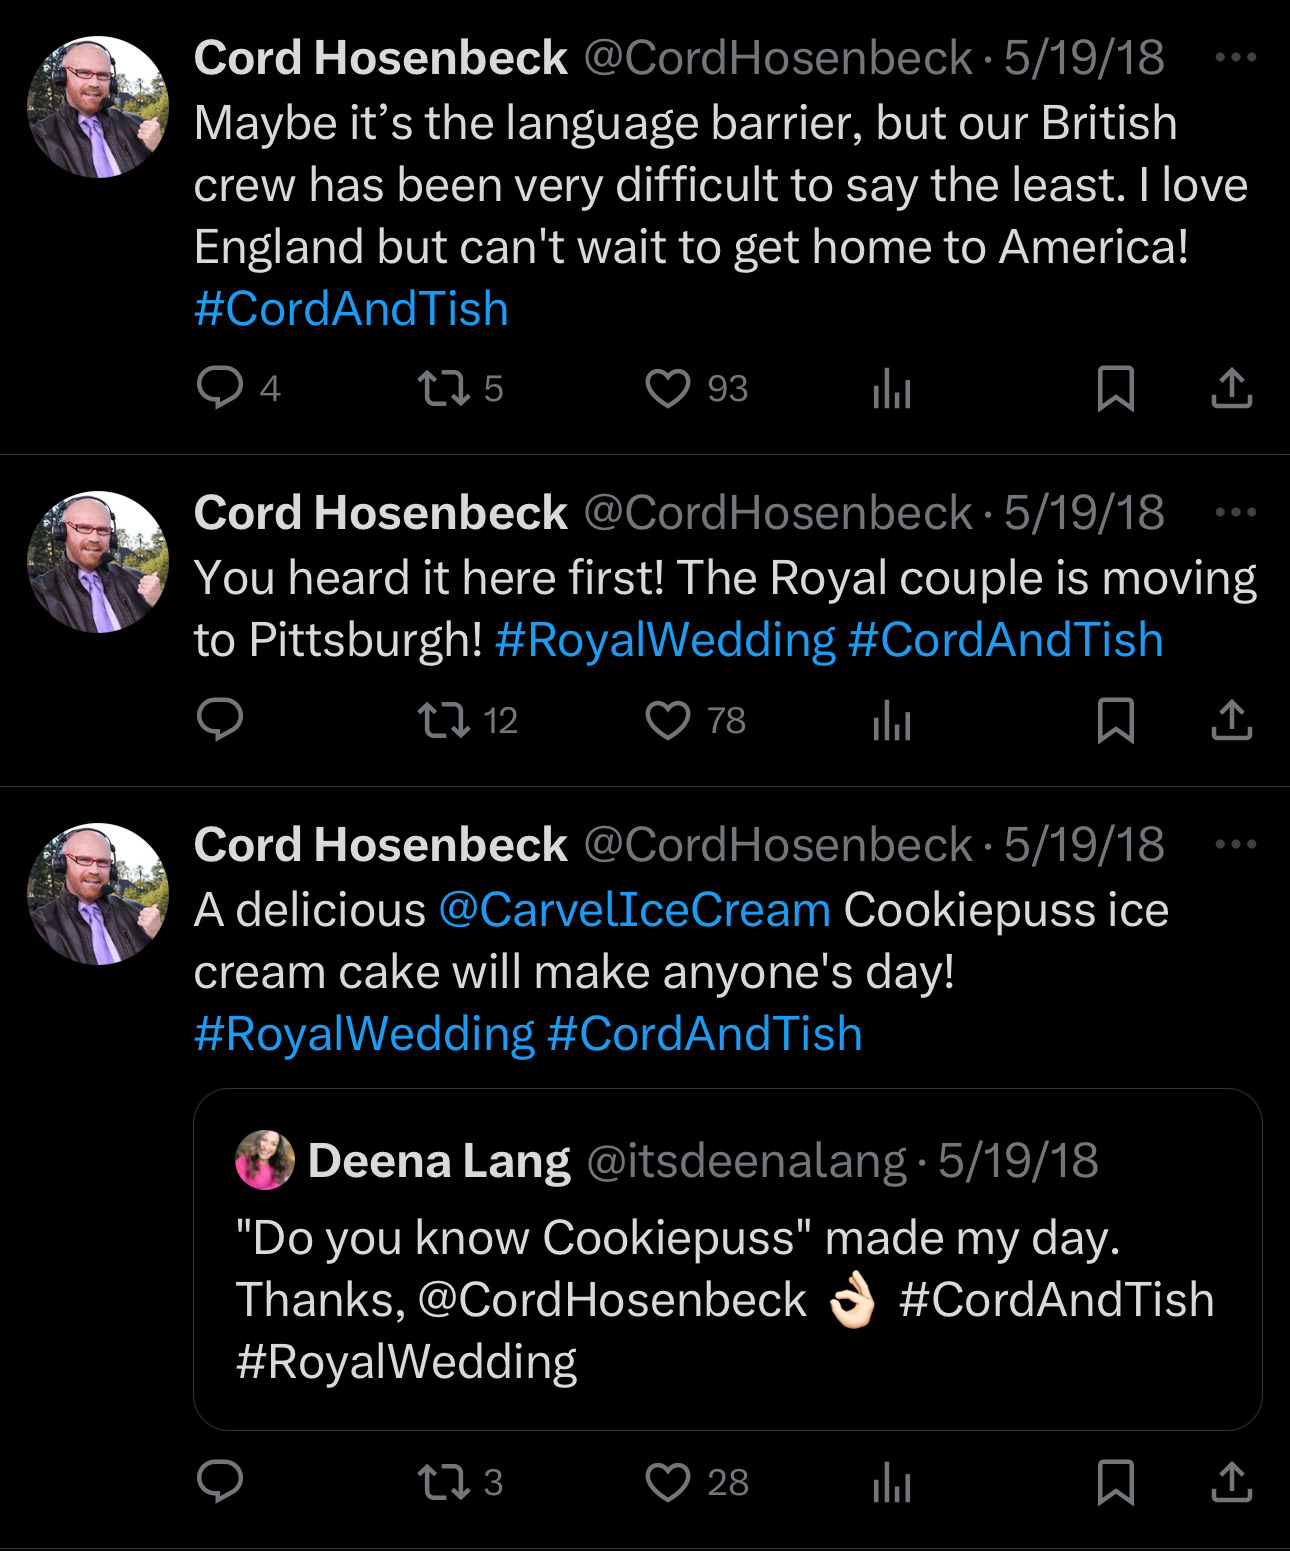Screen dimensions: 1290x1551
Task: Open Cord Hosenbeck's avatar on first tweet
Action: point(98,107)
